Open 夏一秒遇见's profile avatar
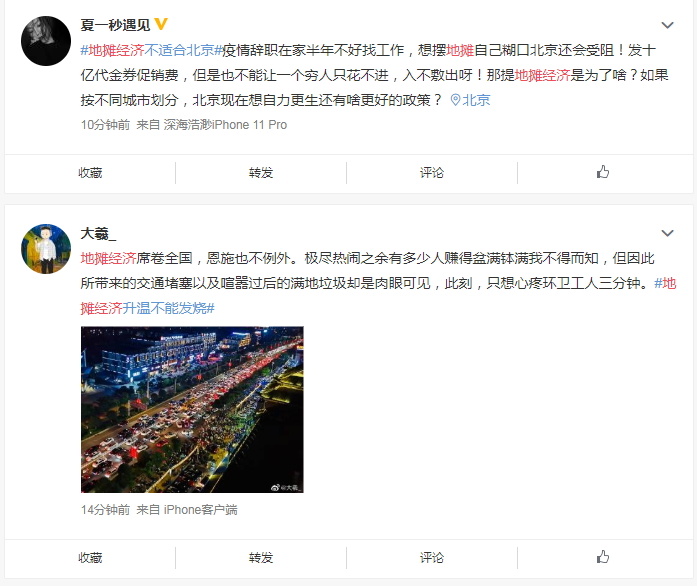This screenshot has height=586, width=697. tap(46, 41)
